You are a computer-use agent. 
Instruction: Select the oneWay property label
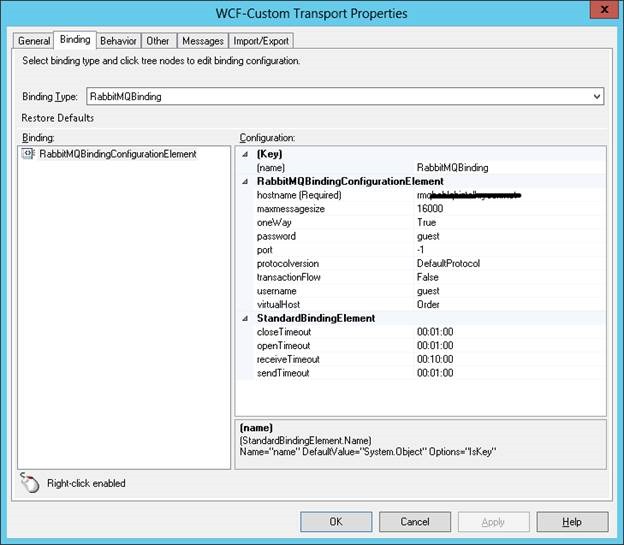[x=274, y=223]
